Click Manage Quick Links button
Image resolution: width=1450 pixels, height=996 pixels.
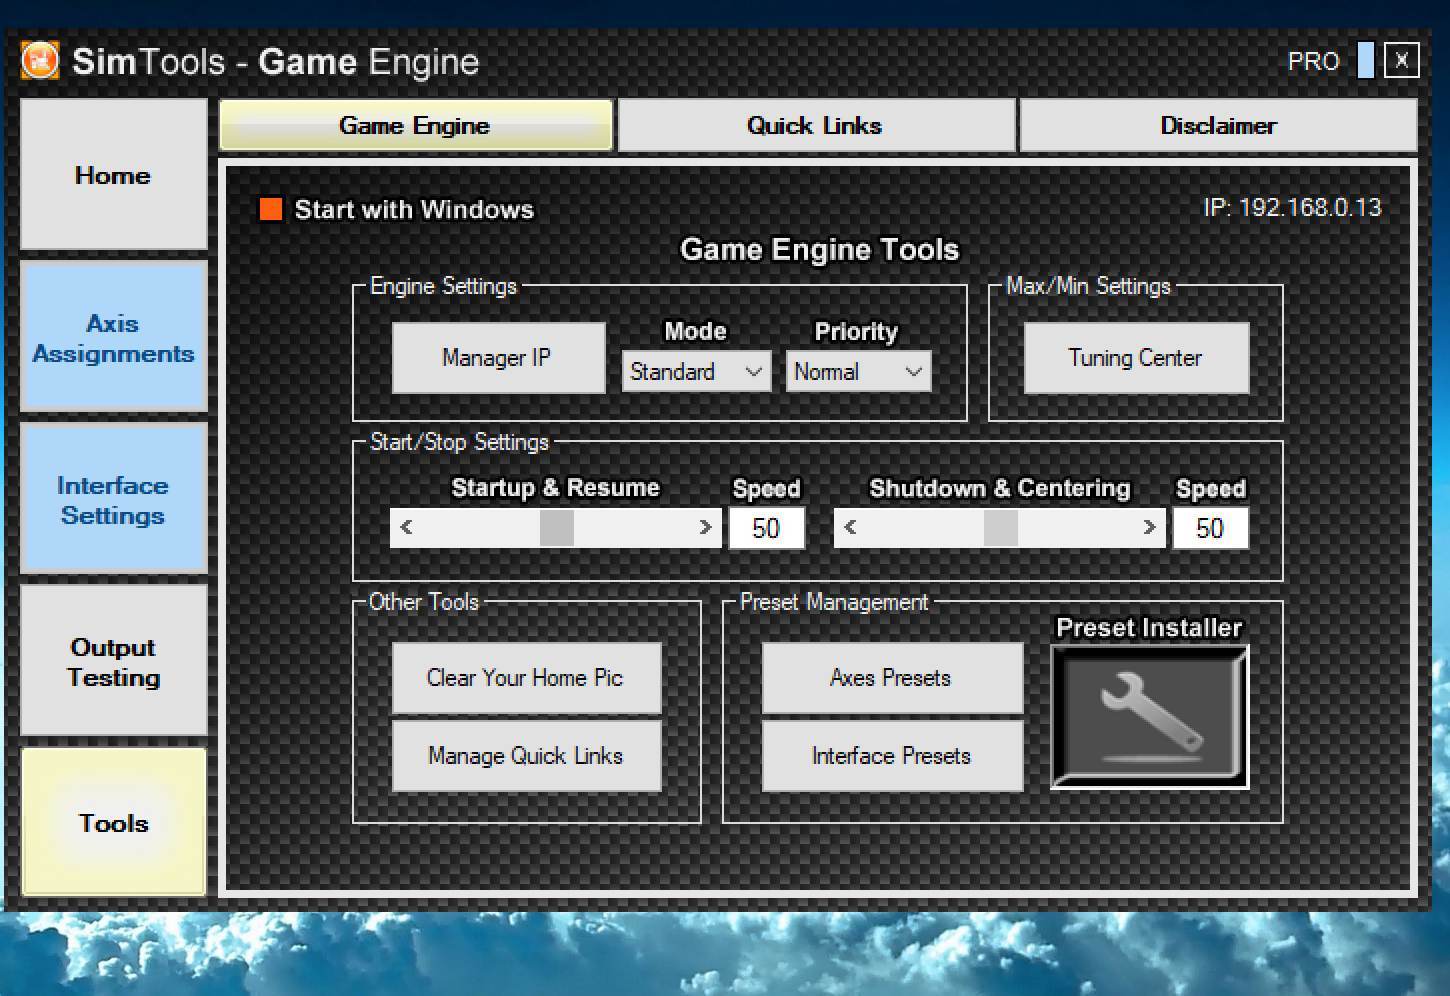(x=526, y=755)
